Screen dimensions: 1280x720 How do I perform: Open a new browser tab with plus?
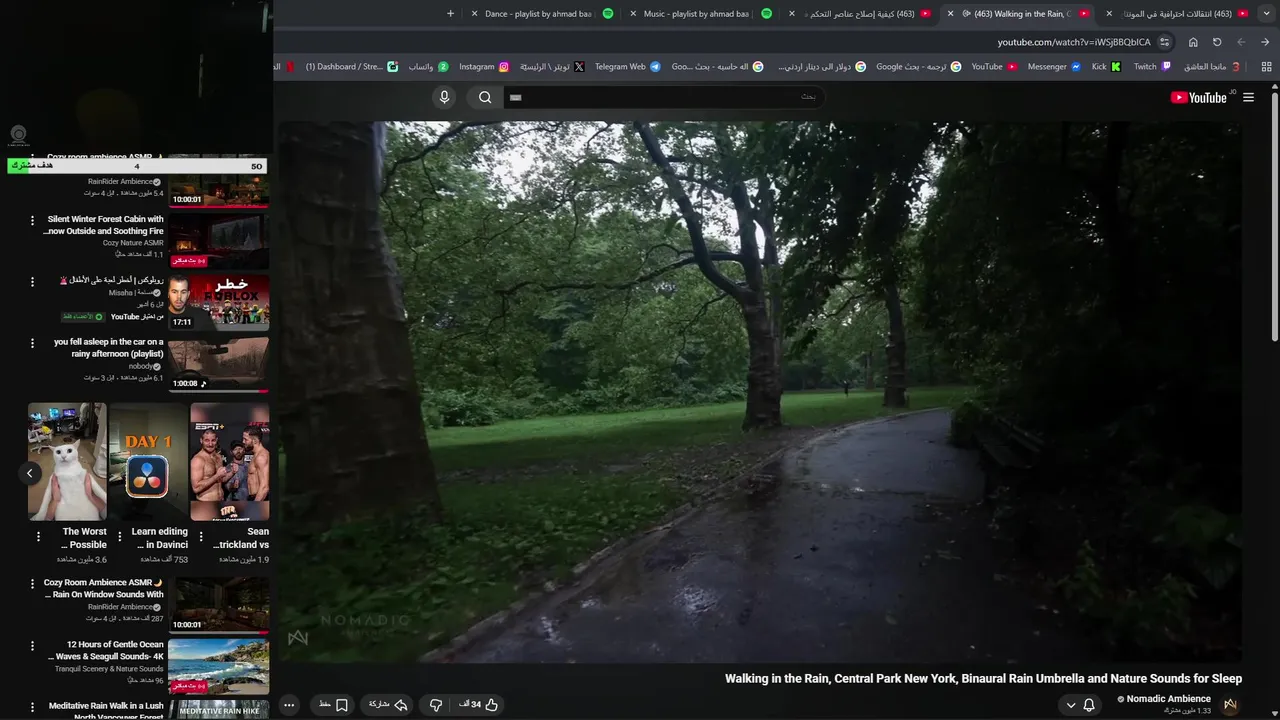(450, 14)
